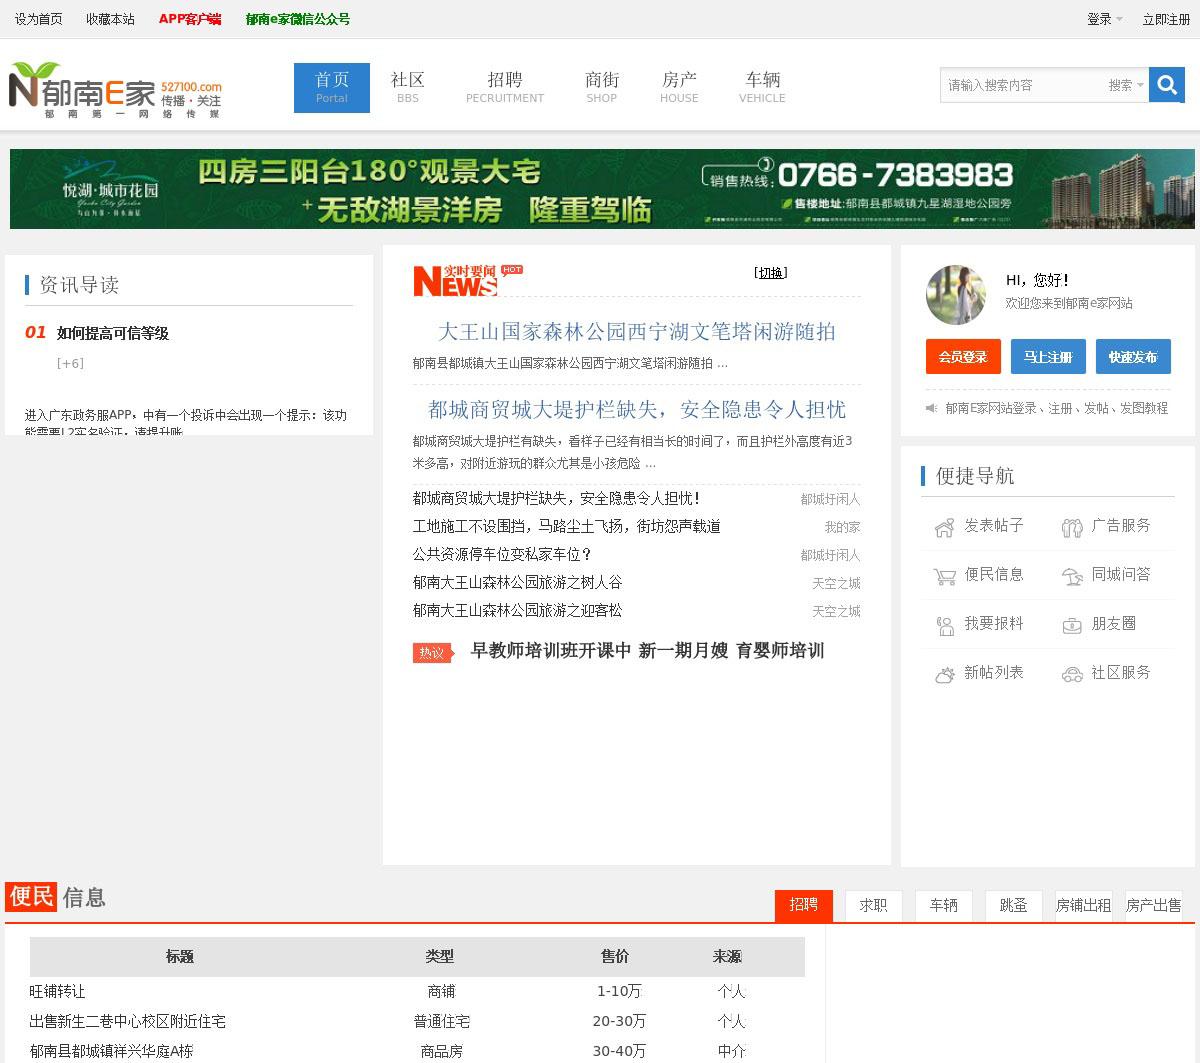Open the 社区服务 car icon

(1072, 674)
